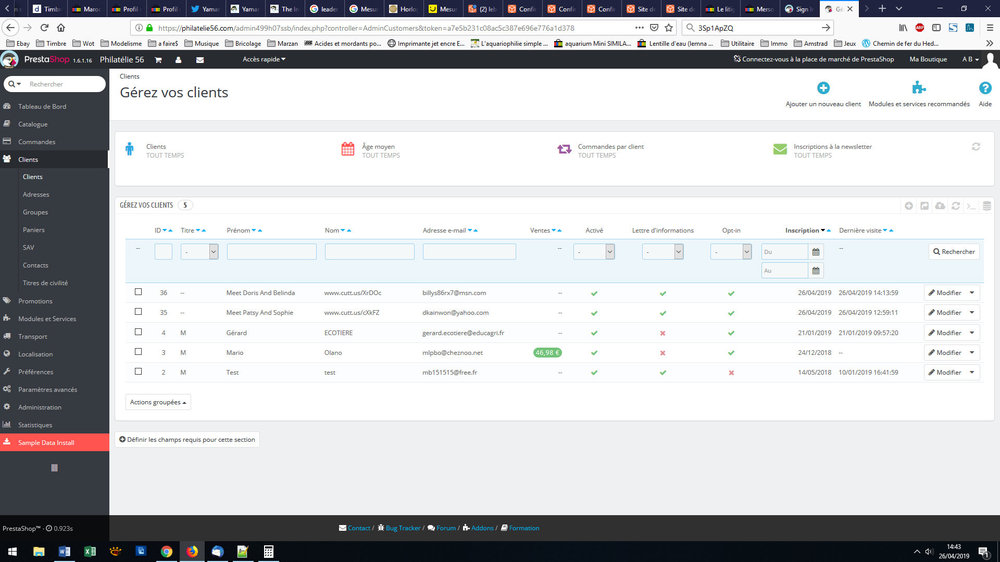Open Opt-in filter dropdown
Screen dimensions: 1000x562
(731, 252)
